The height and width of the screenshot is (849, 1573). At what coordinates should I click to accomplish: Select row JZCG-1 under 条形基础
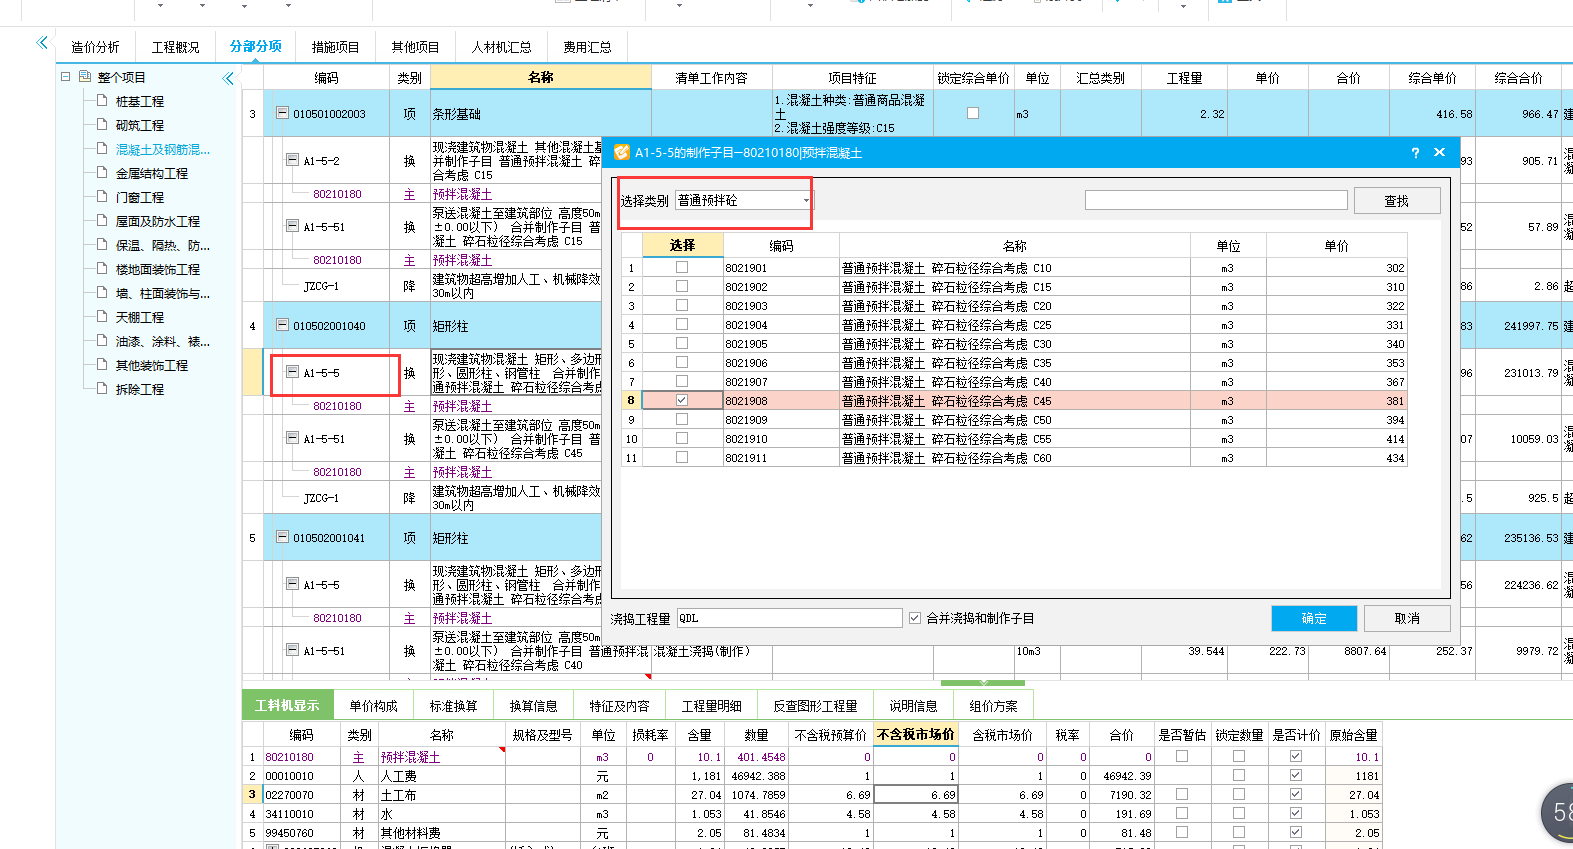point(321,286)
